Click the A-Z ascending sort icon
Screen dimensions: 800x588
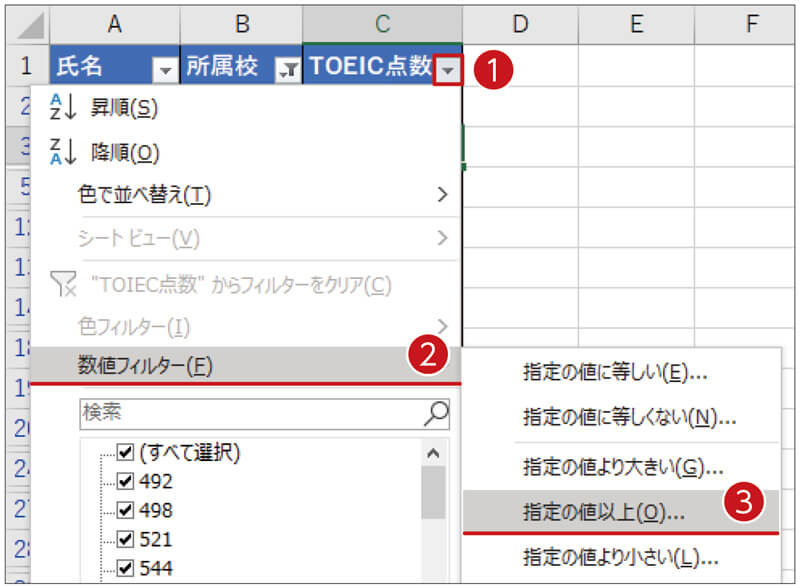(x=63, y=107)
